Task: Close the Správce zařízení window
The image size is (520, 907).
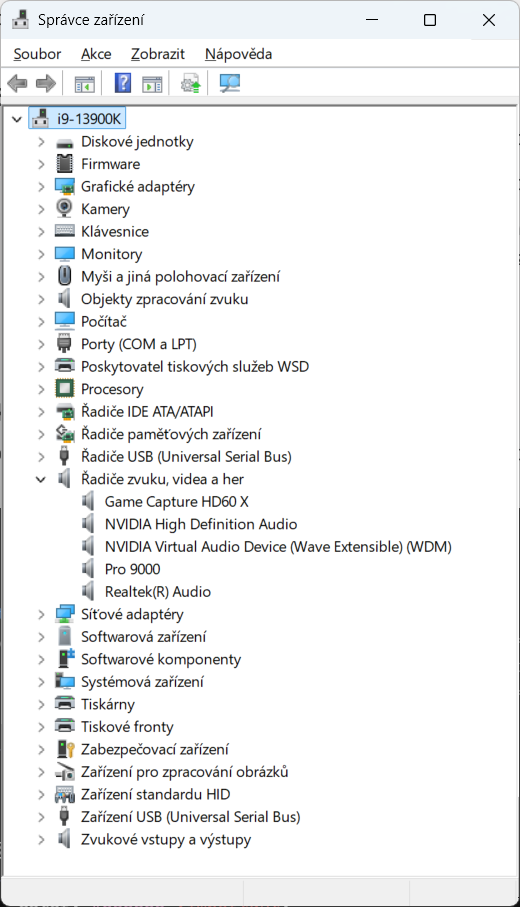Action: pyautogui.click(x=489, y=20)
